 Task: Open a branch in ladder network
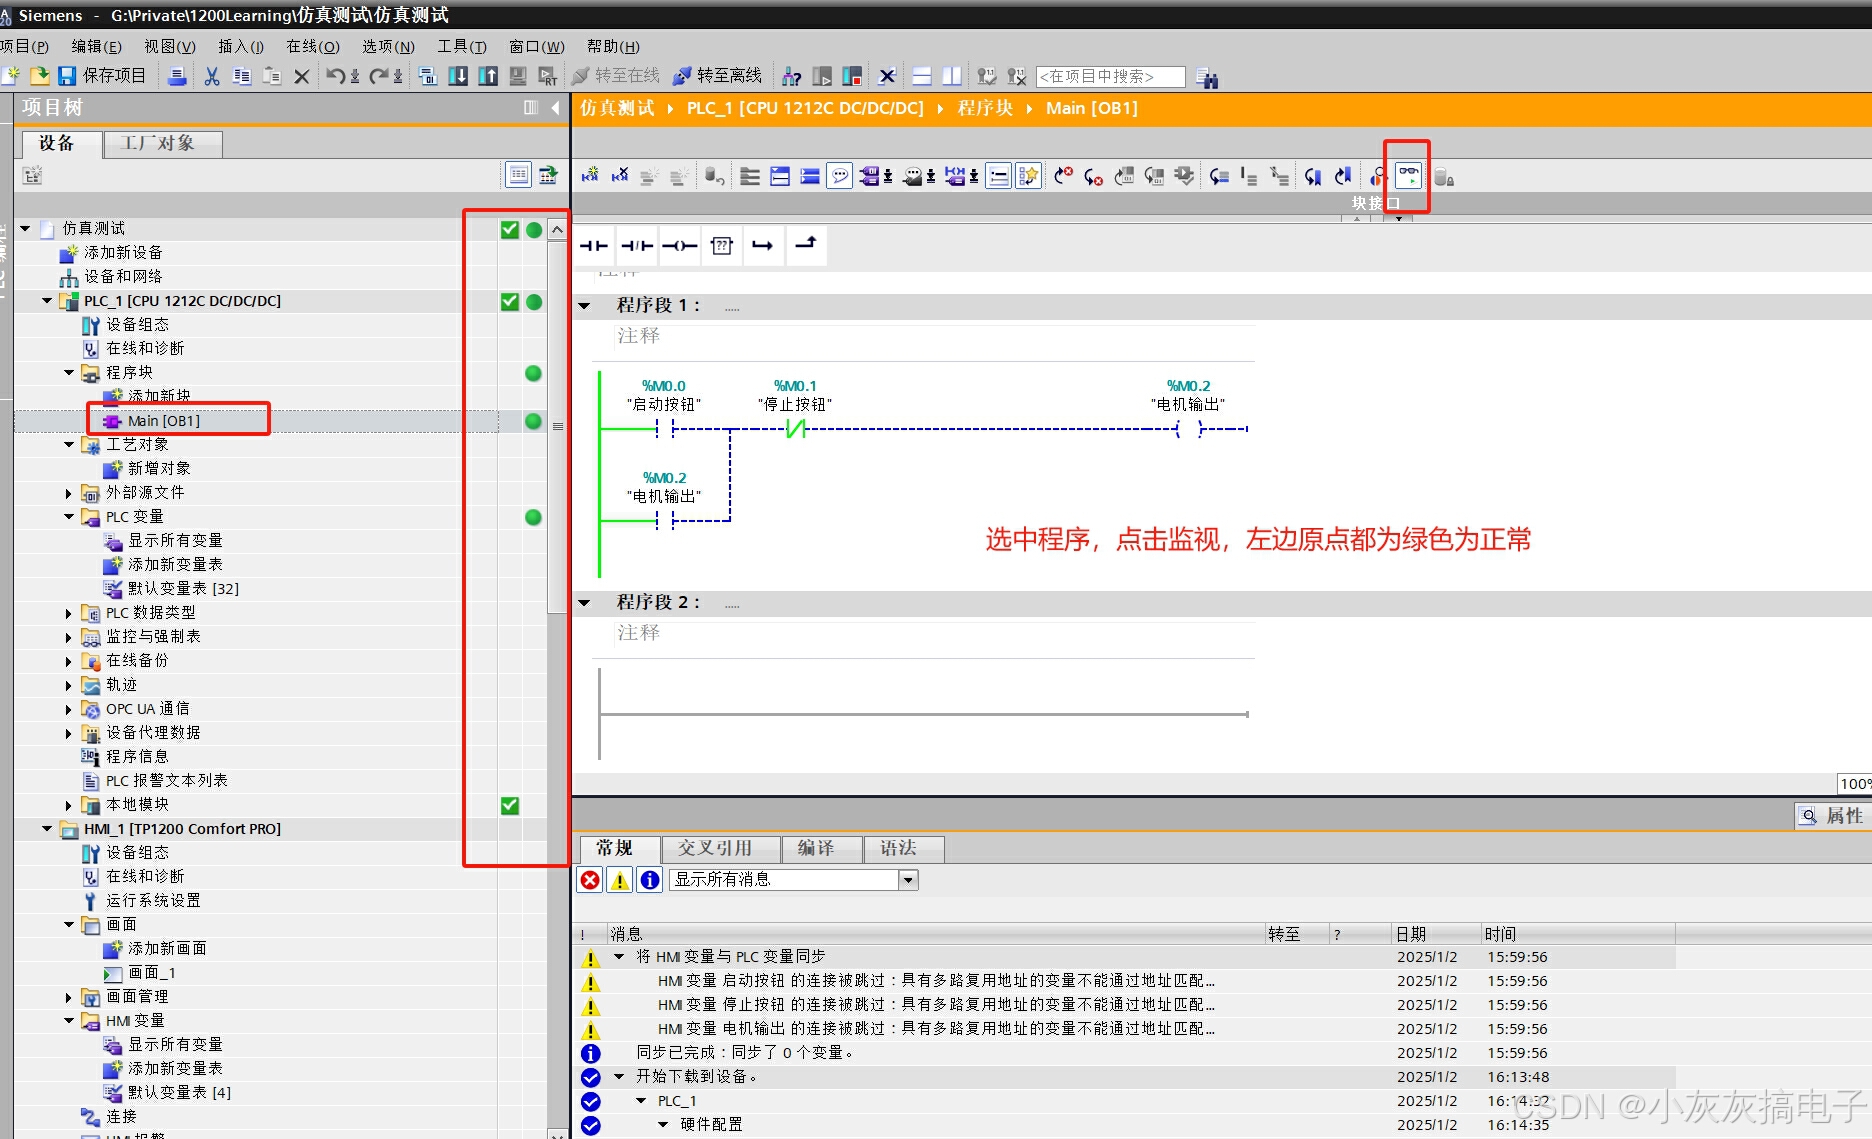(763, 245)
